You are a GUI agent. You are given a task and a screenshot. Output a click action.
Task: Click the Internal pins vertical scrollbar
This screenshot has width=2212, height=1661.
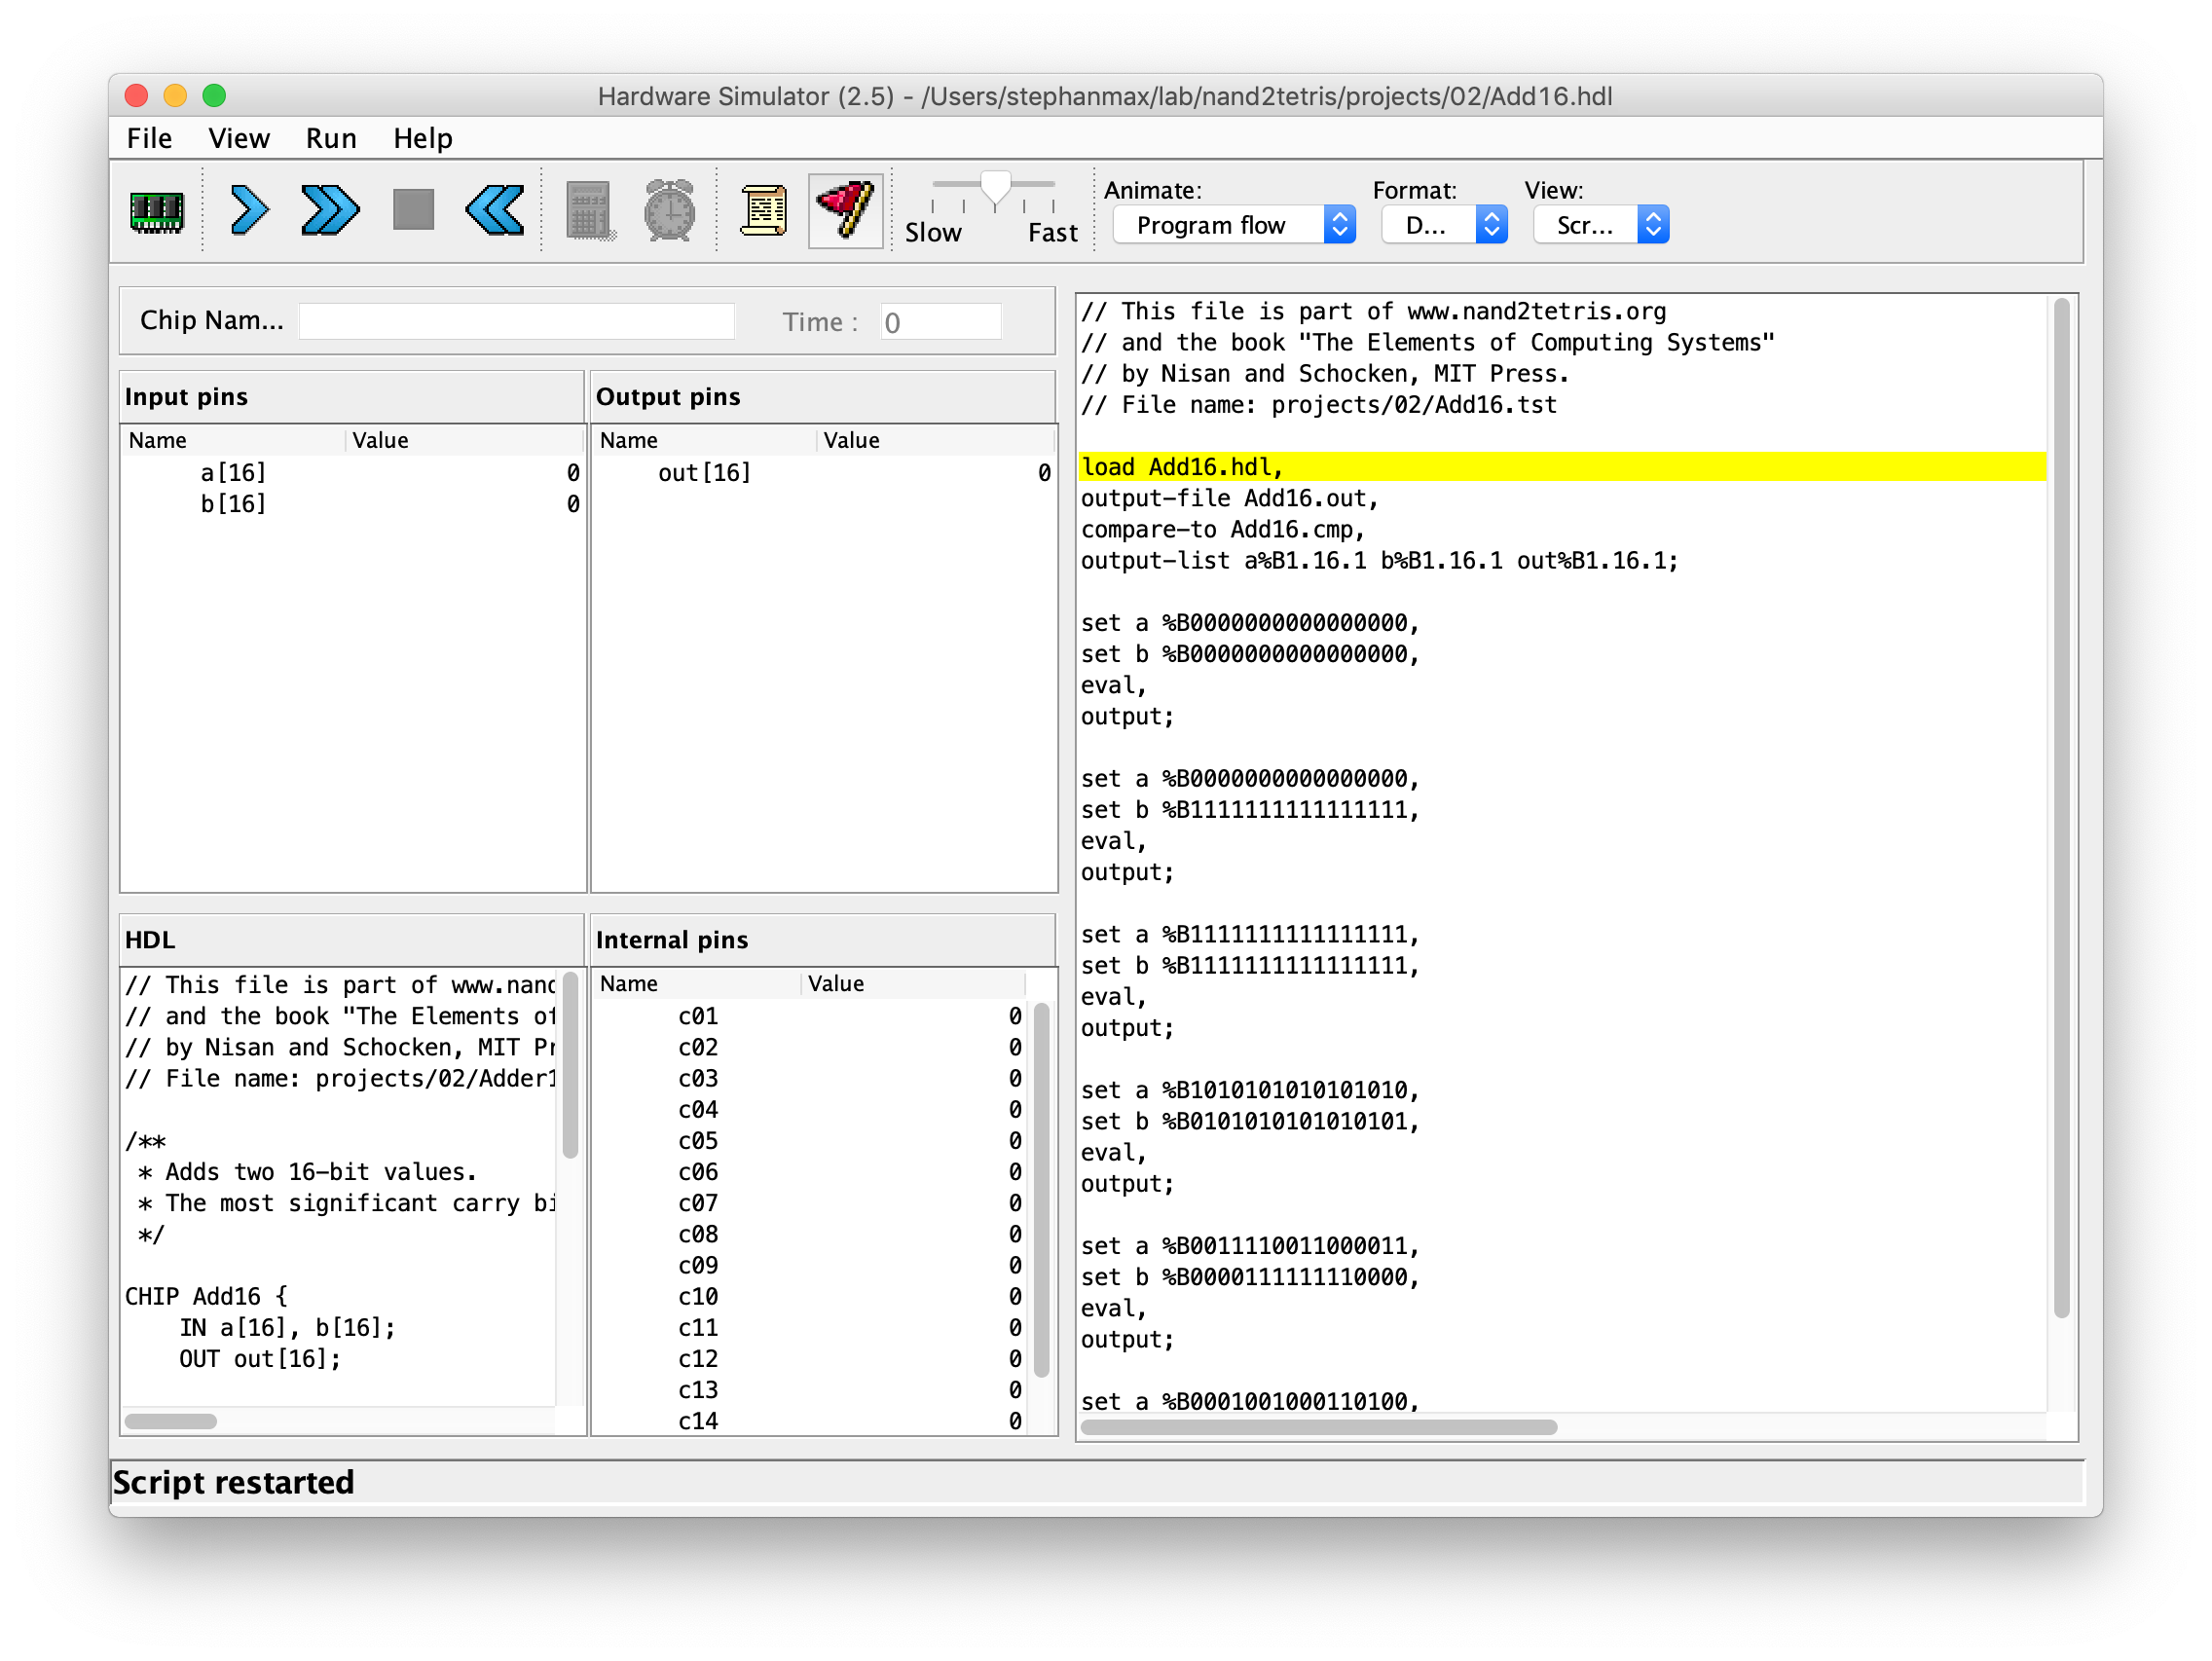(1041, 1191)
